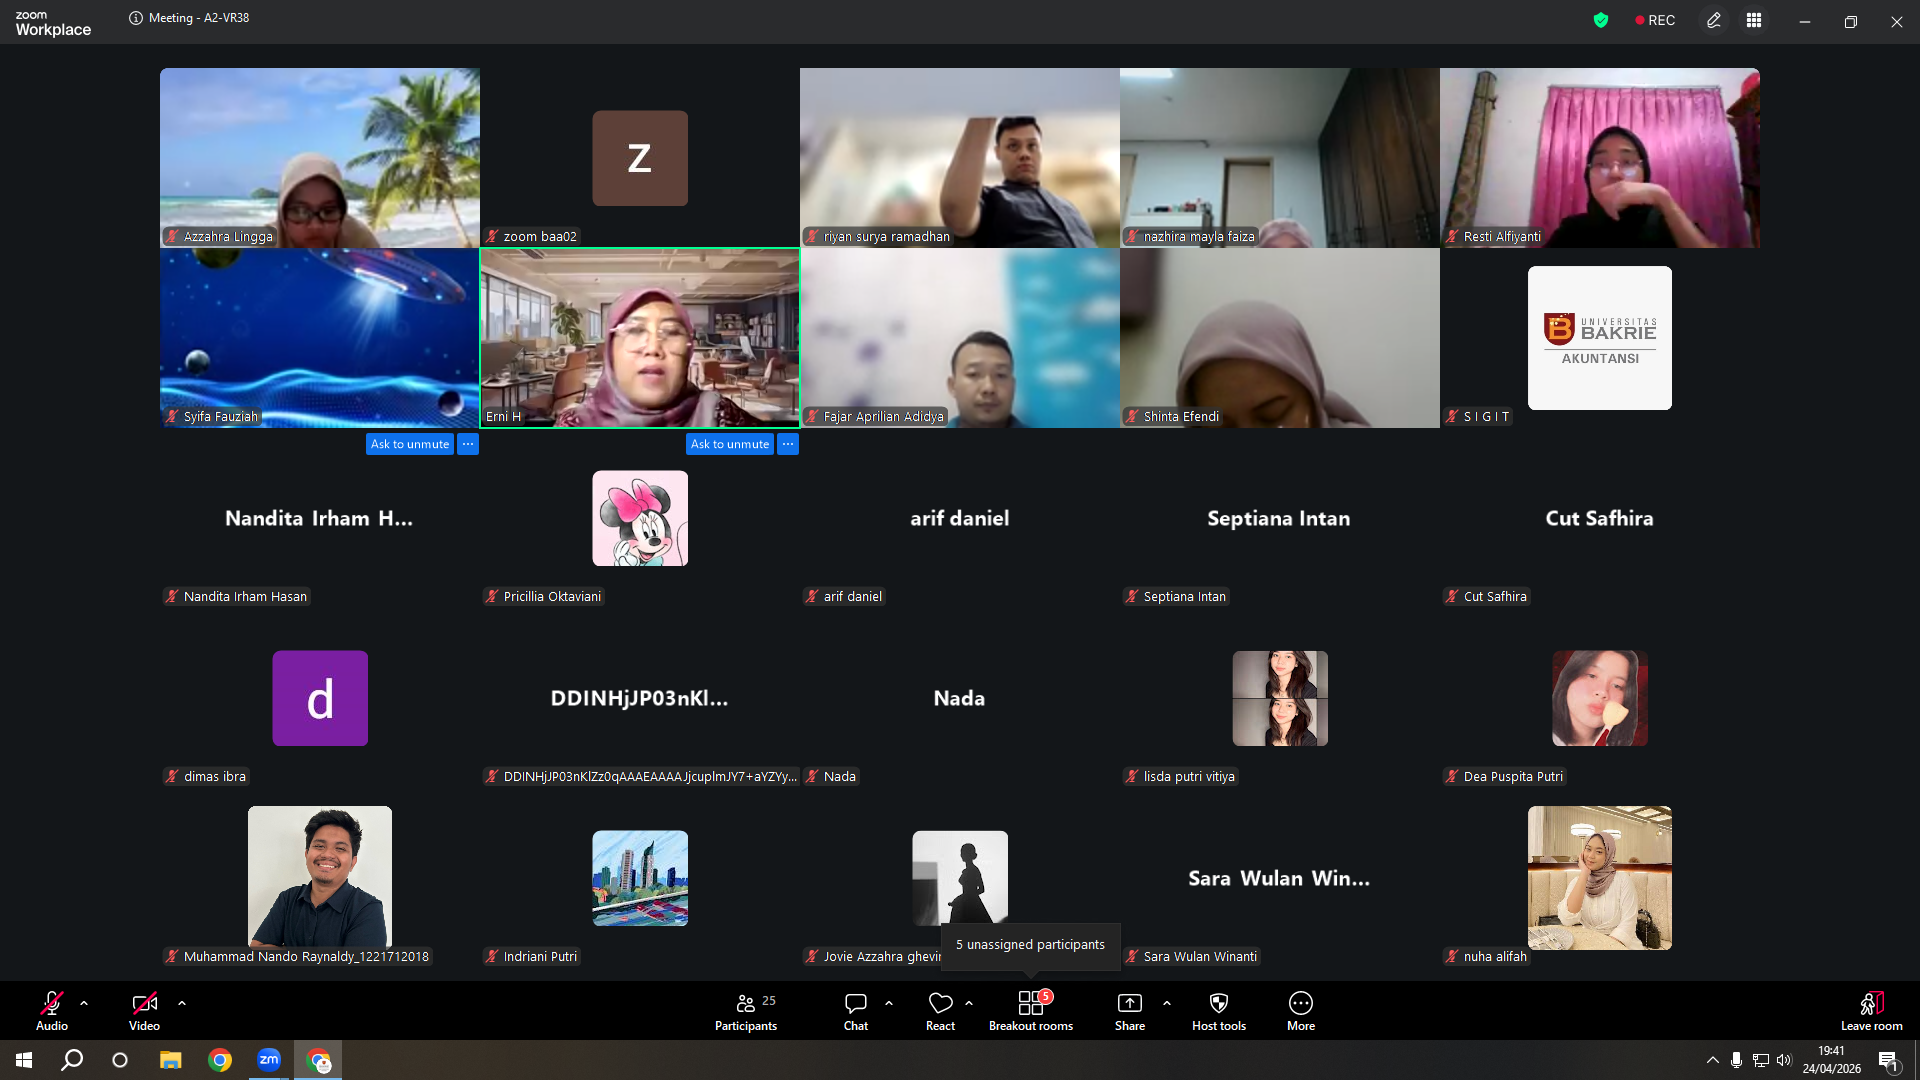Open more options for Syifa Fauziah tile
Image resolution: width=1920 pixels, height=1080 pixels.
pyautogui.click(x=468, y=444)
